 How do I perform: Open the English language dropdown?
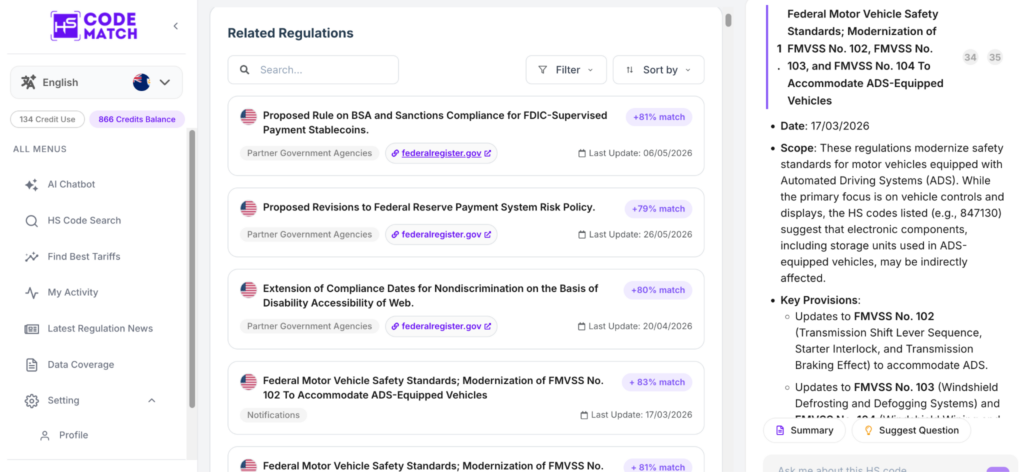[x=96, y=82]
